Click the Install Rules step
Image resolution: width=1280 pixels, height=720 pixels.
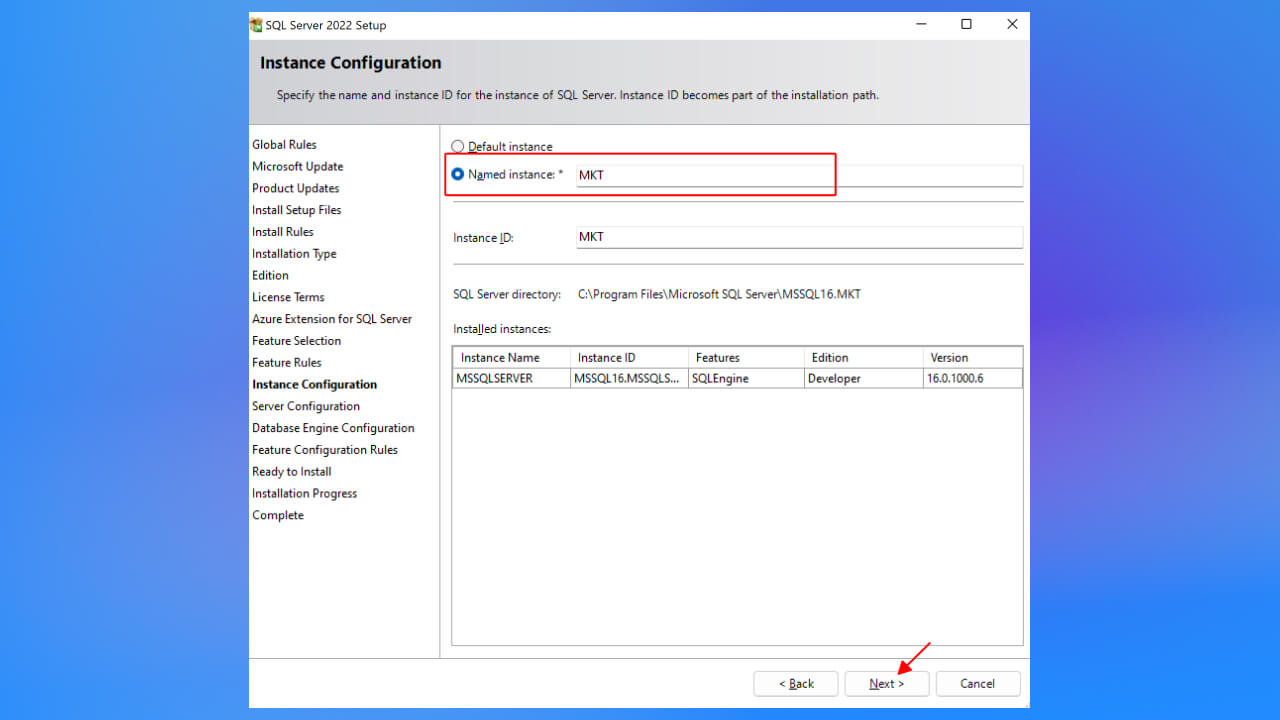[x=283, y=232]
